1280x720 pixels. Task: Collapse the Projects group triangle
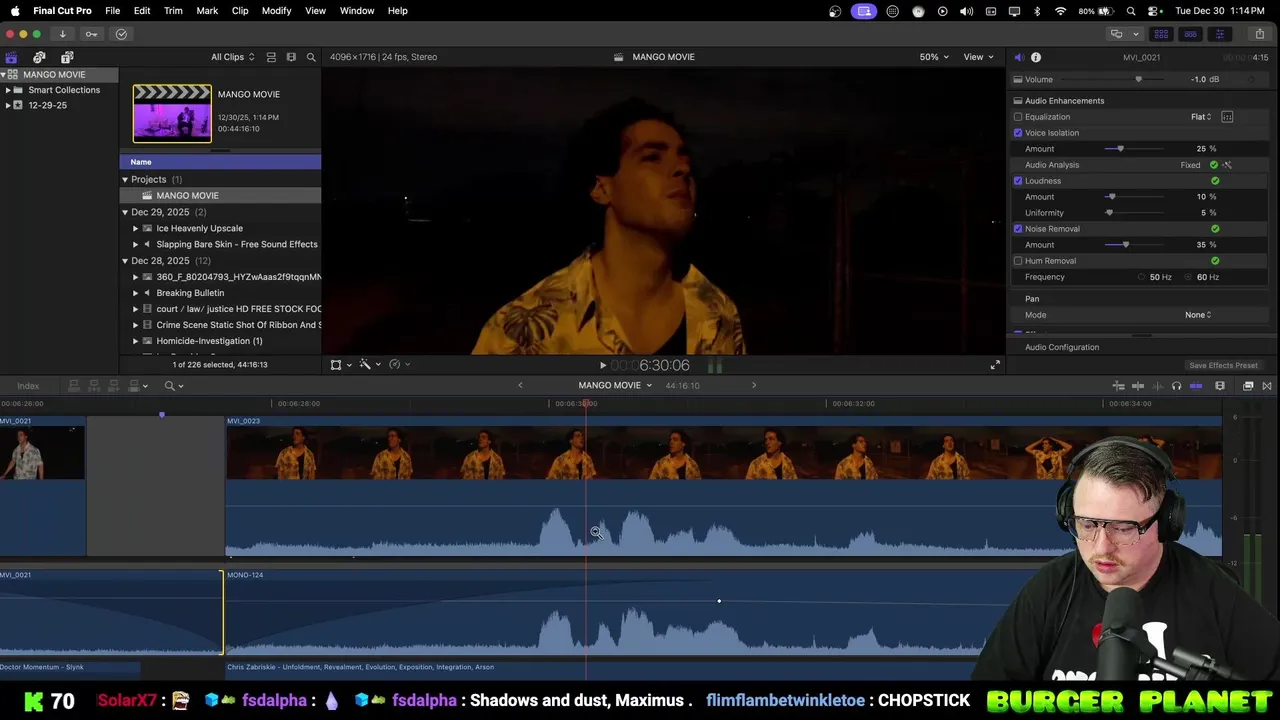coord(125,180)
